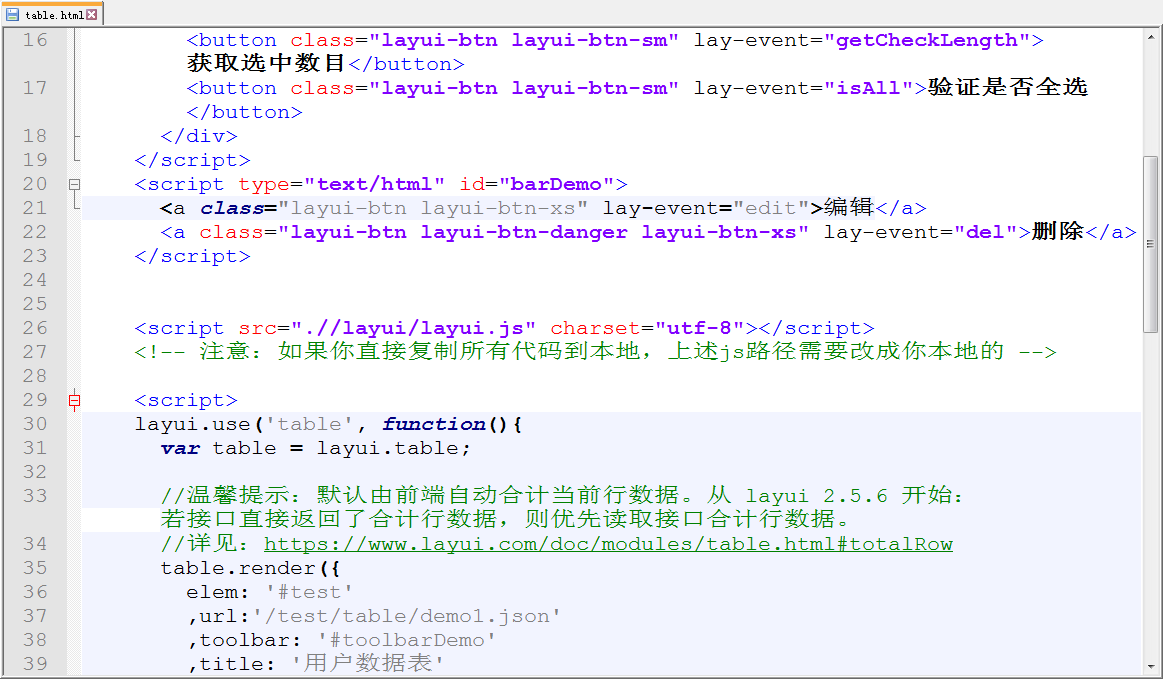Click the utf-8 charset value on line 26
Screen dimensions: 1163x679
click(699, 328)
